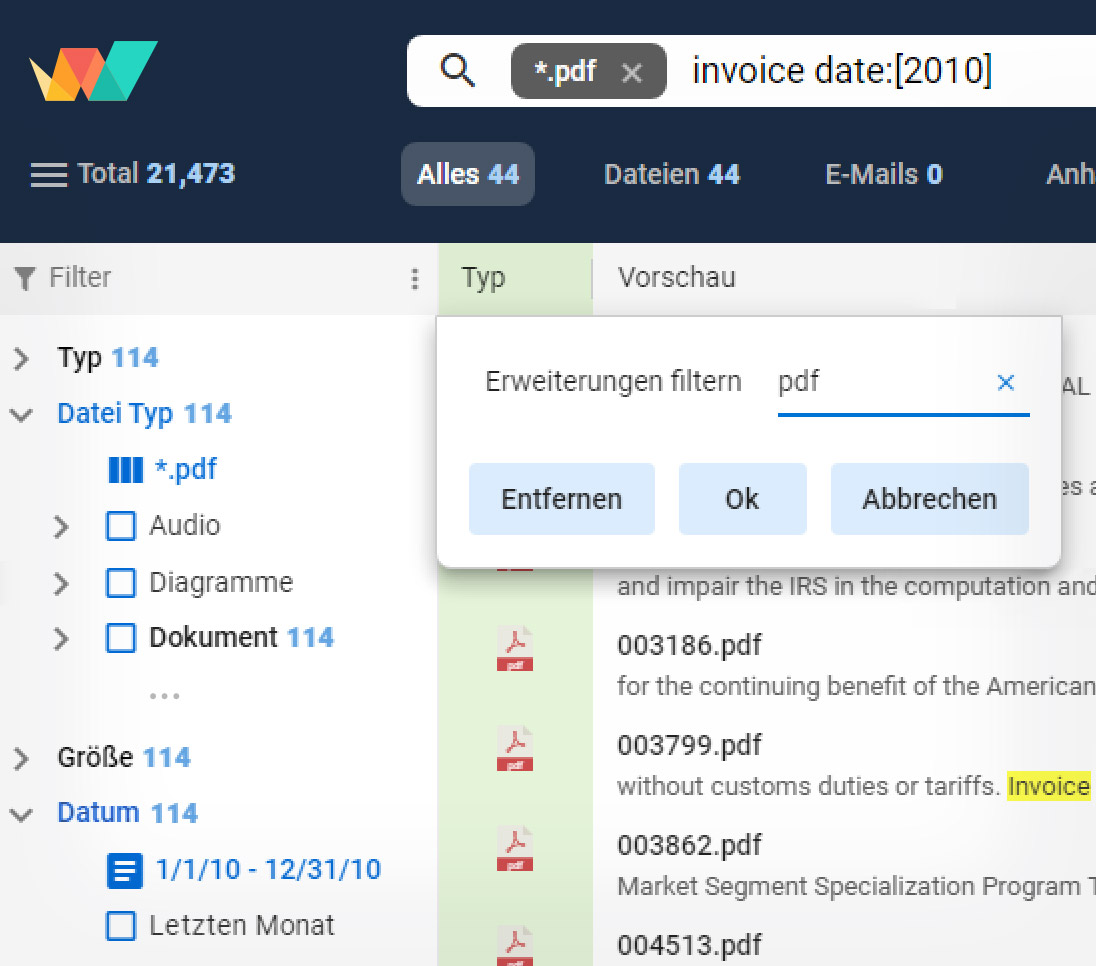Expand the Audio subcategory
The height and width of the screenshot is (966, 1096).
[62, 526]
